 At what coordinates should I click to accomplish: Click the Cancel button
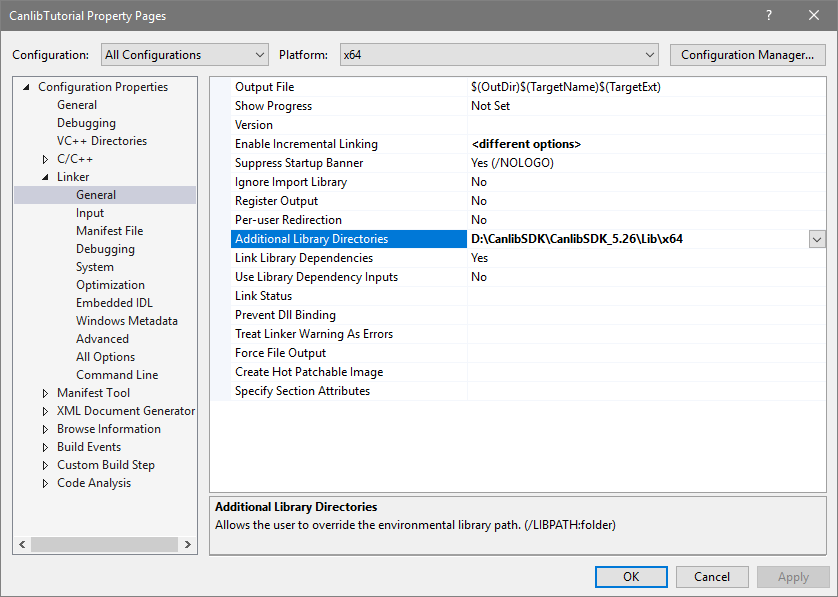[x=712, y=577]
